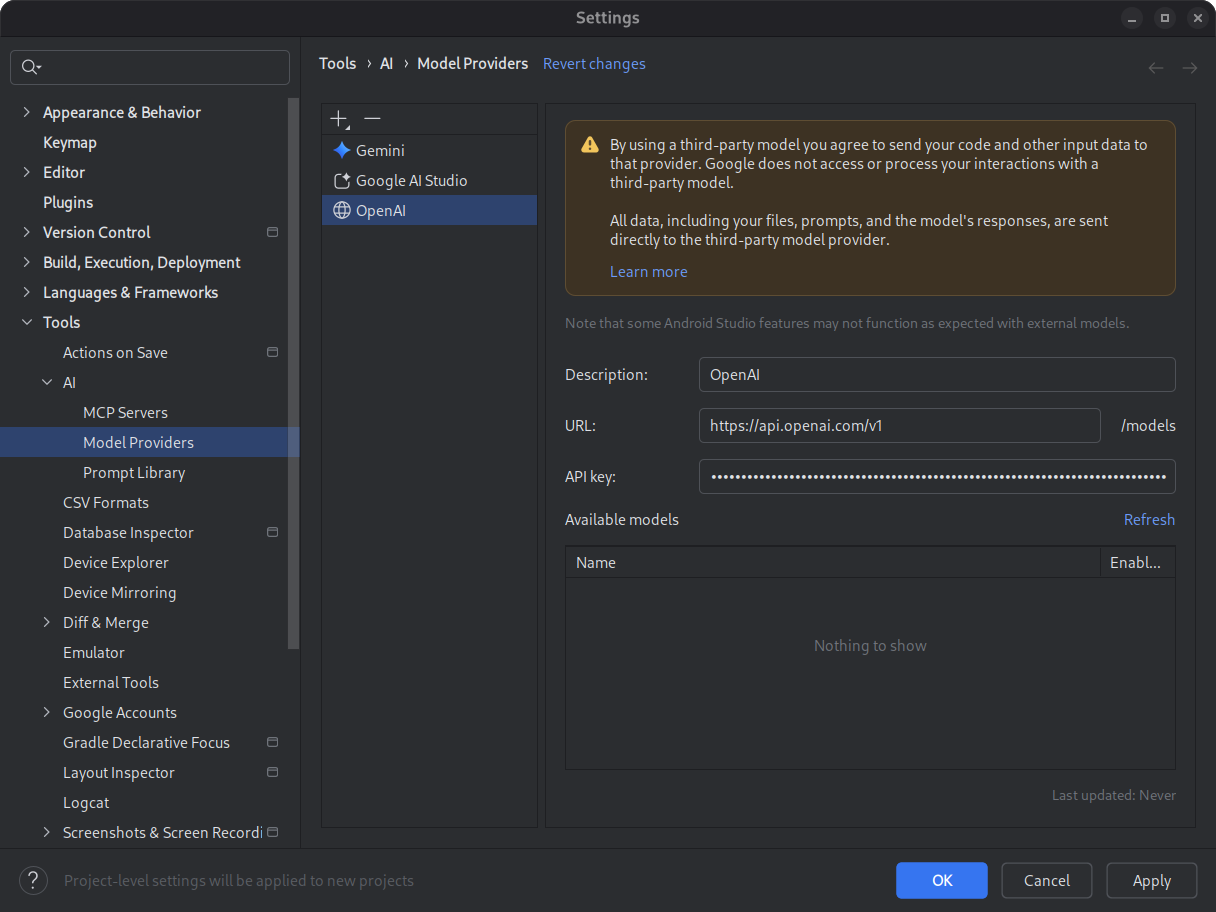Open the Tools breadcrumb

337,63
